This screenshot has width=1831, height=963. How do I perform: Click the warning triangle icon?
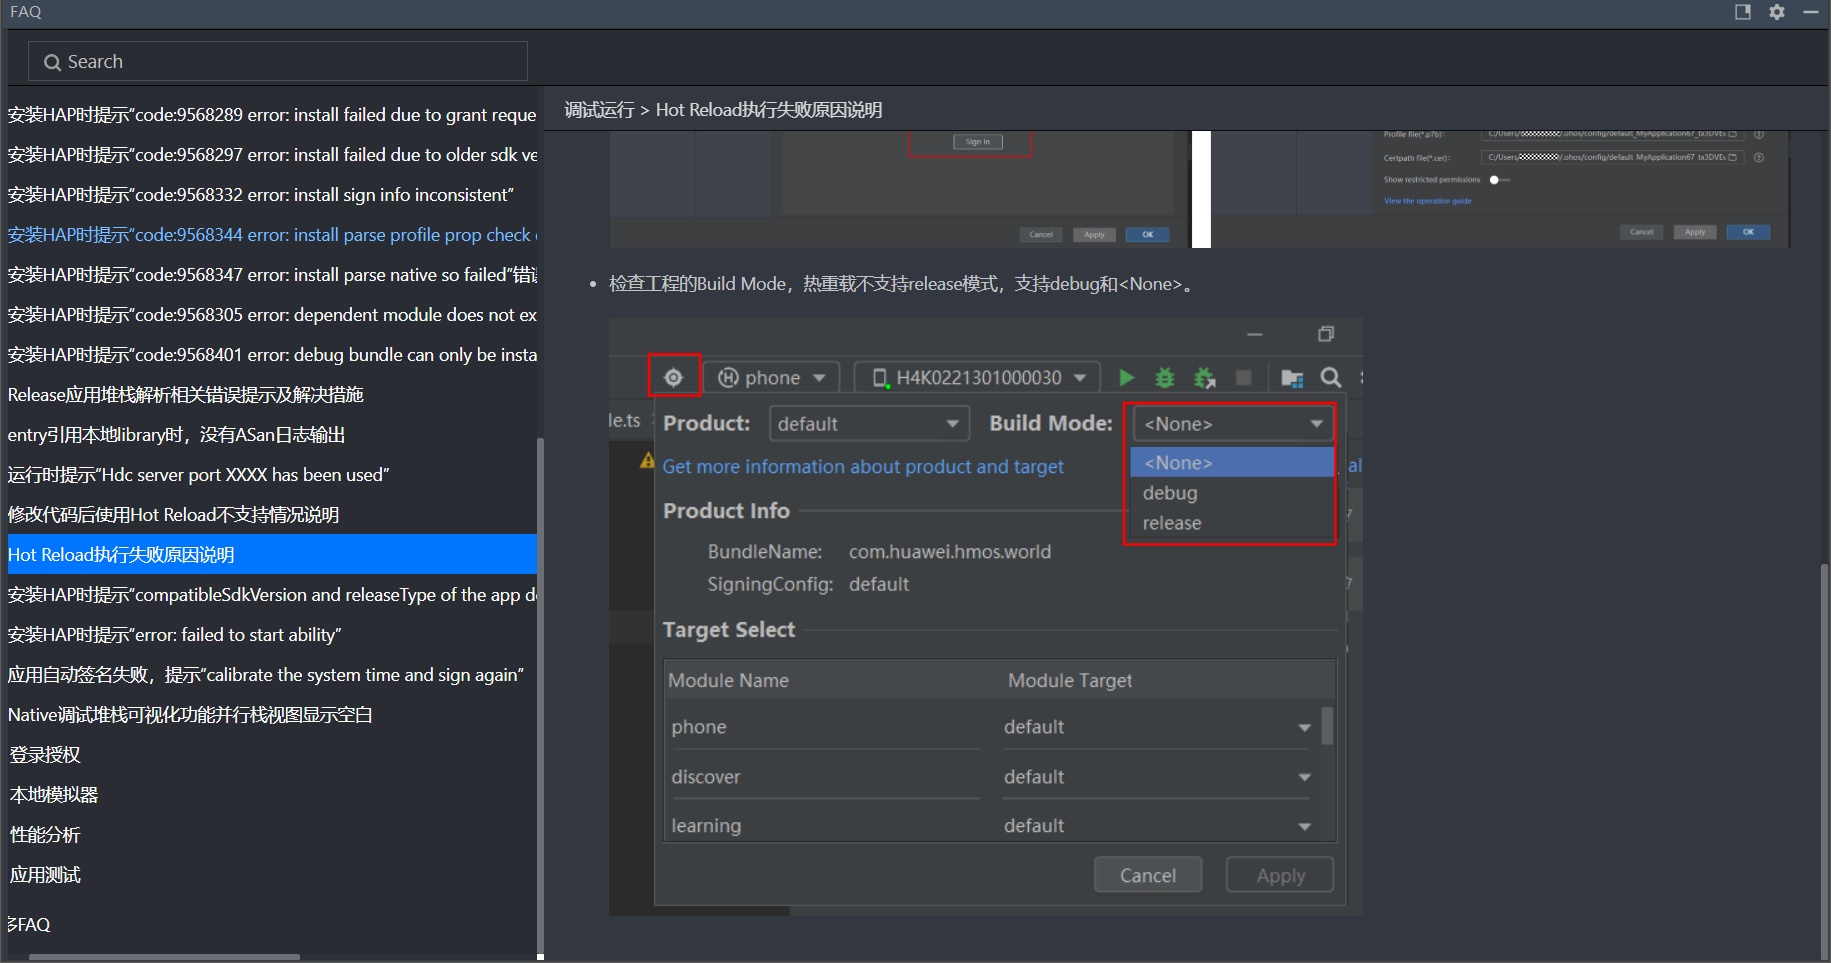pyautogui.click(x=647, y=461)
